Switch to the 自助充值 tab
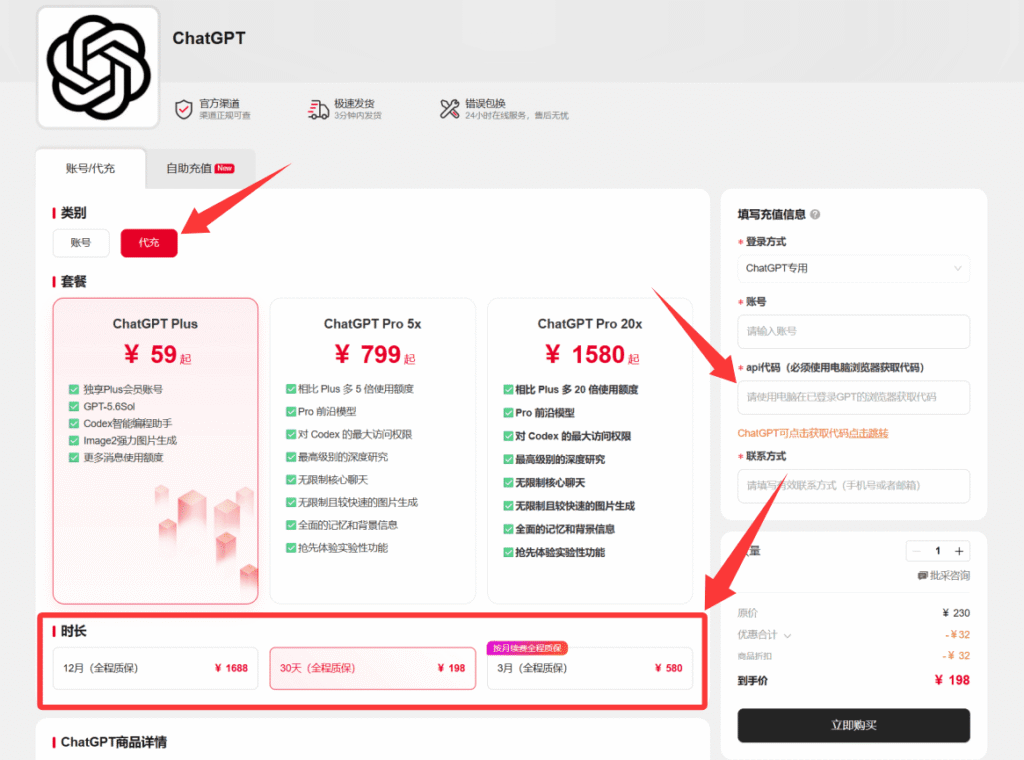Image resolution: width=1024 pixels, height=760 pixels. (200, 168)
